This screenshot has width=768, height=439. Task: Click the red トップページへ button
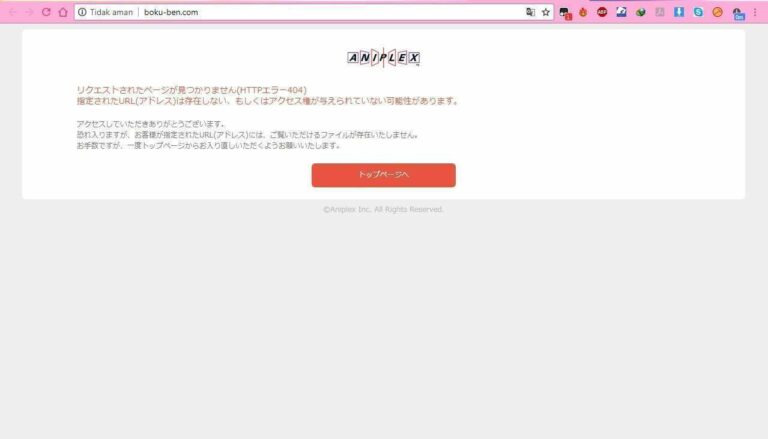coord(383,175)
